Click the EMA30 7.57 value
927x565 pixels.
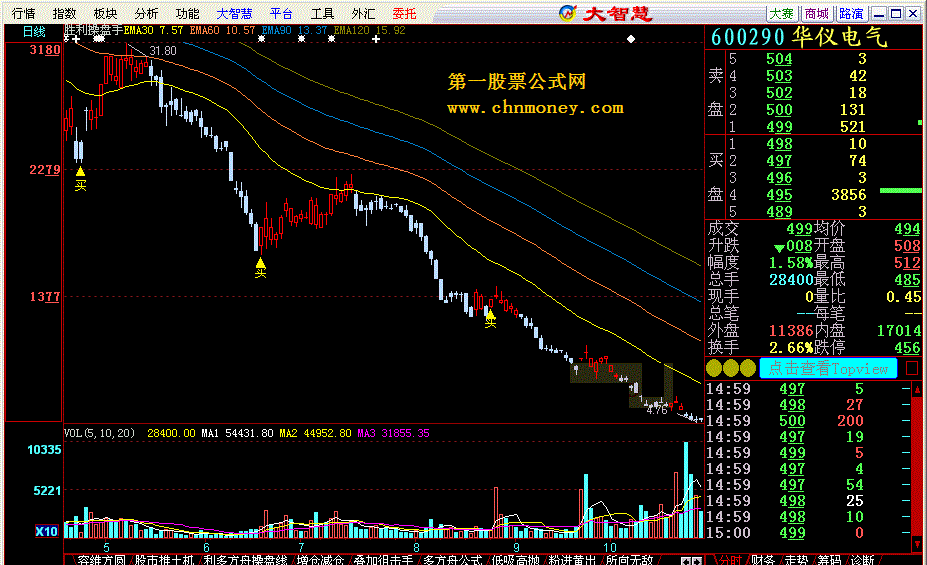pos(153,30)
